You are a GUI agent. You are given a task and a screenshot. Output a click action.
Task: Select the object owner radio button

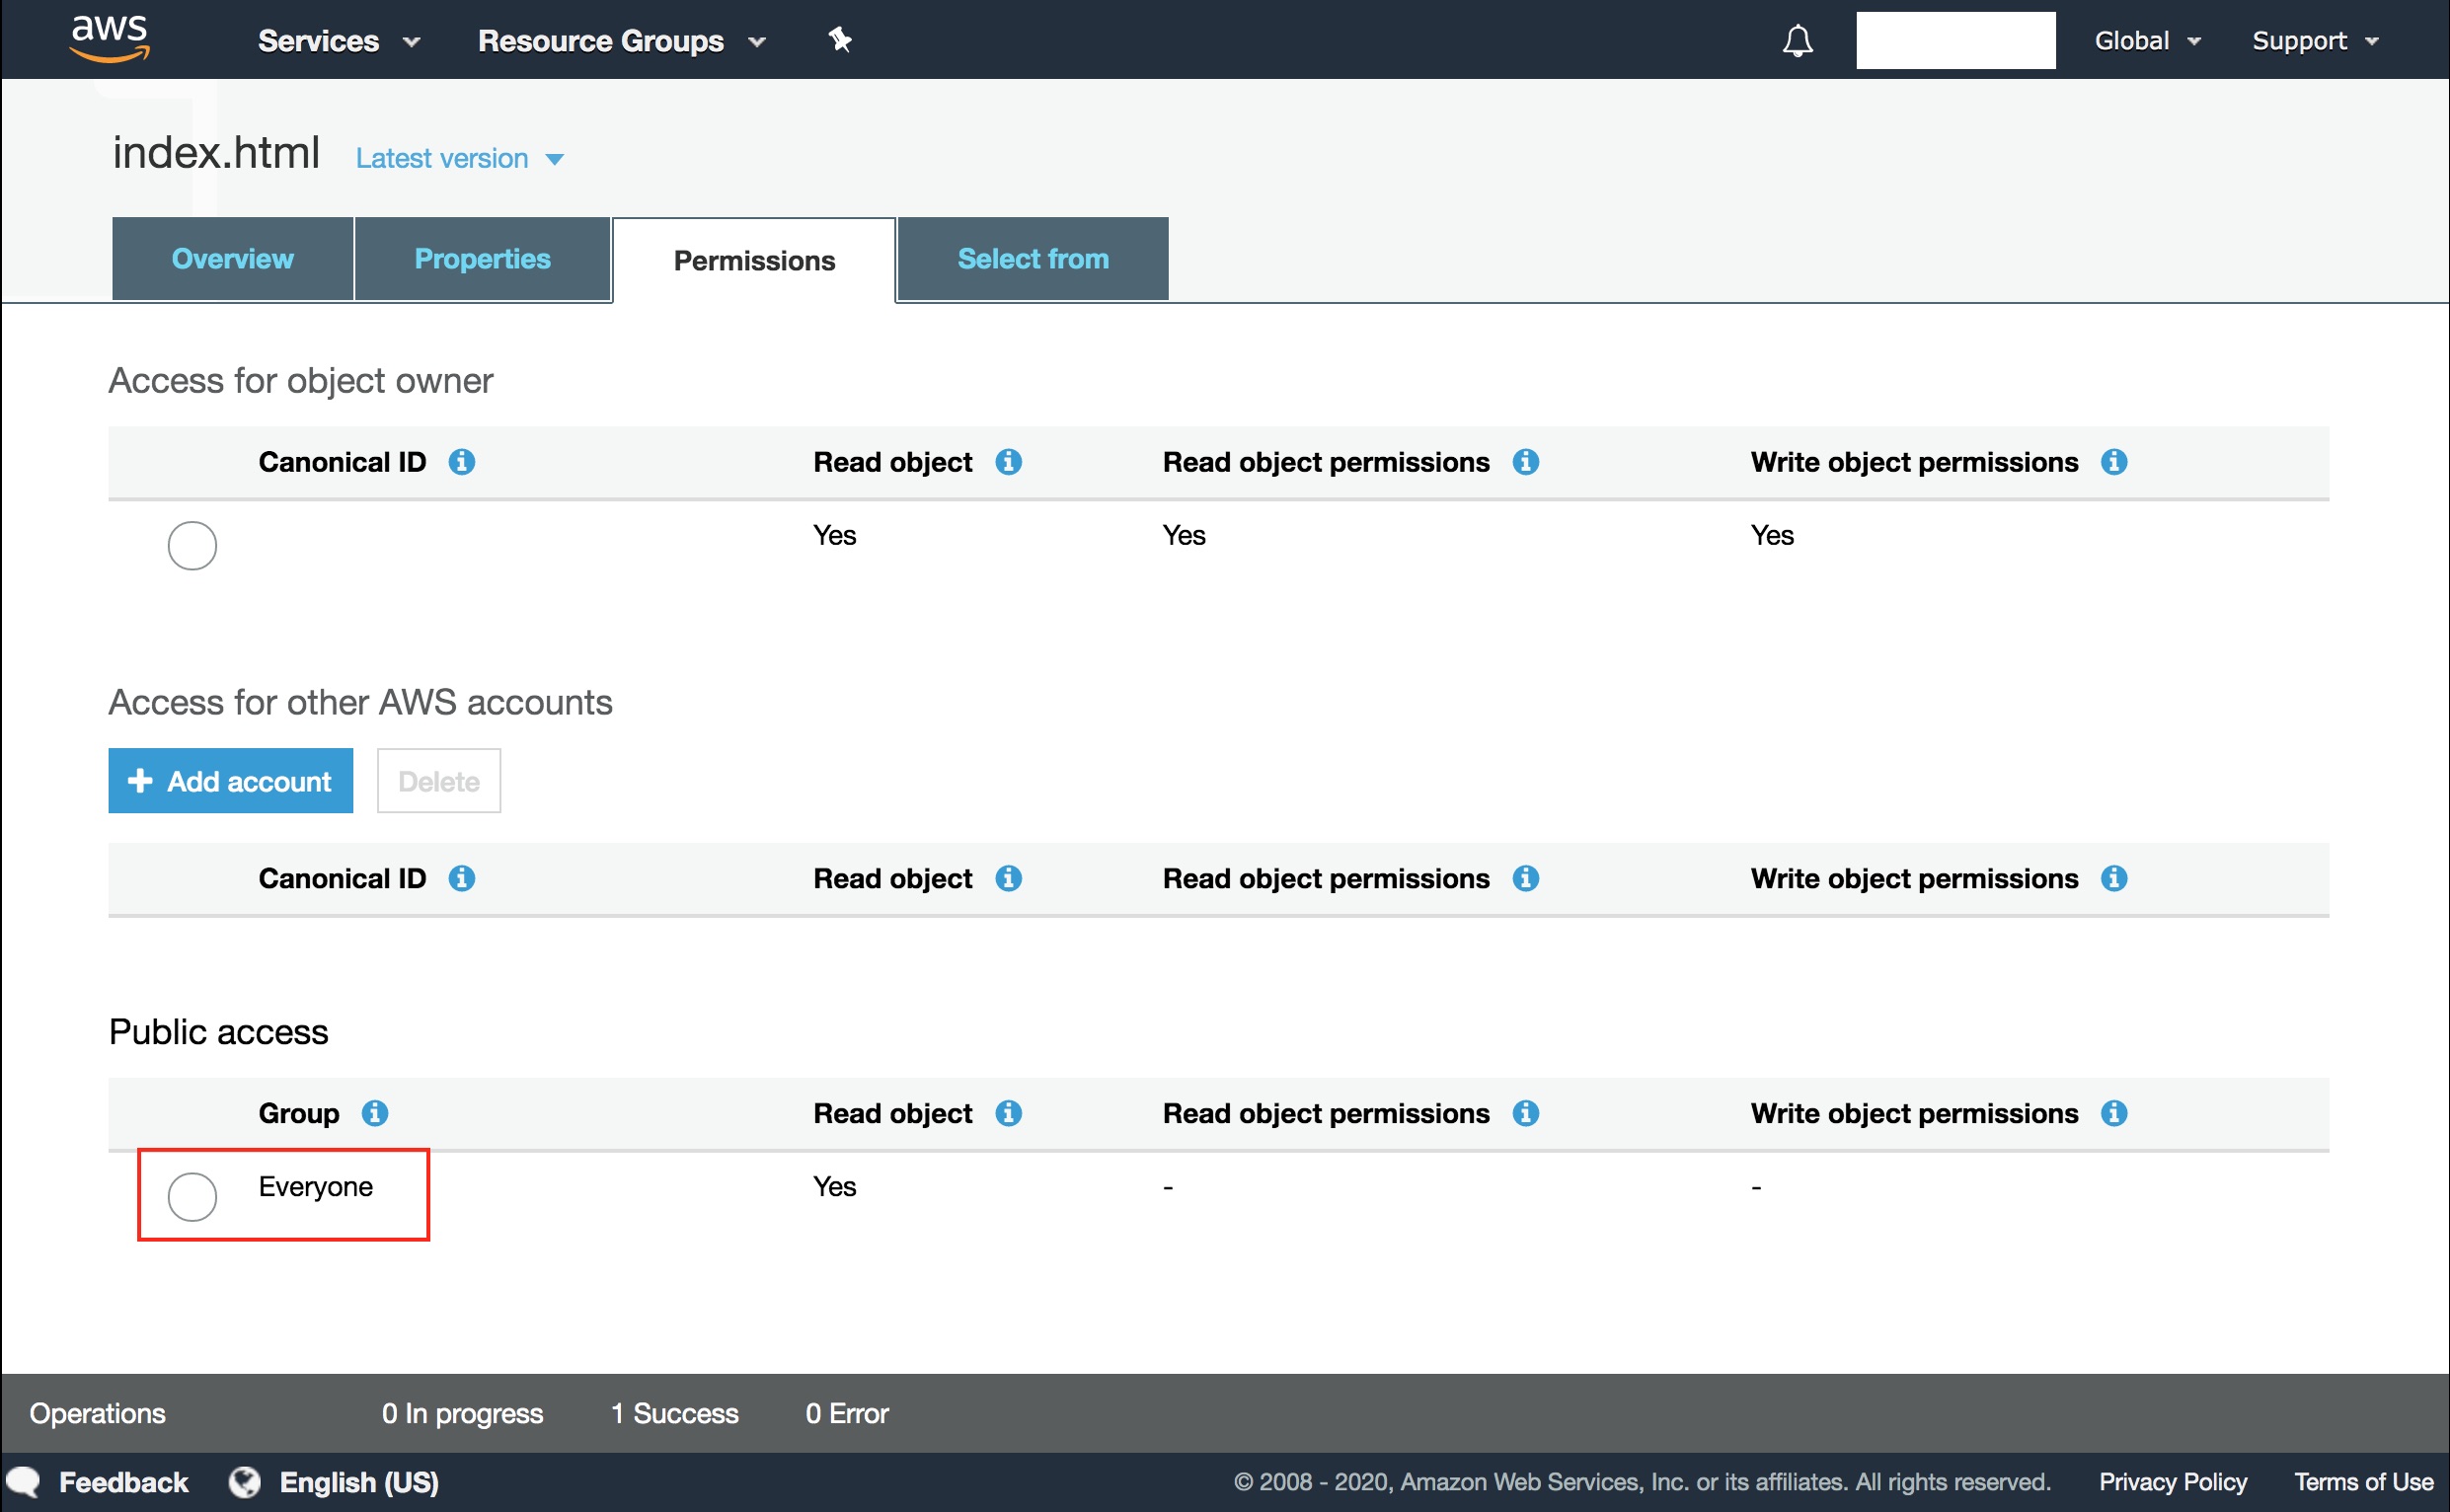192,546
